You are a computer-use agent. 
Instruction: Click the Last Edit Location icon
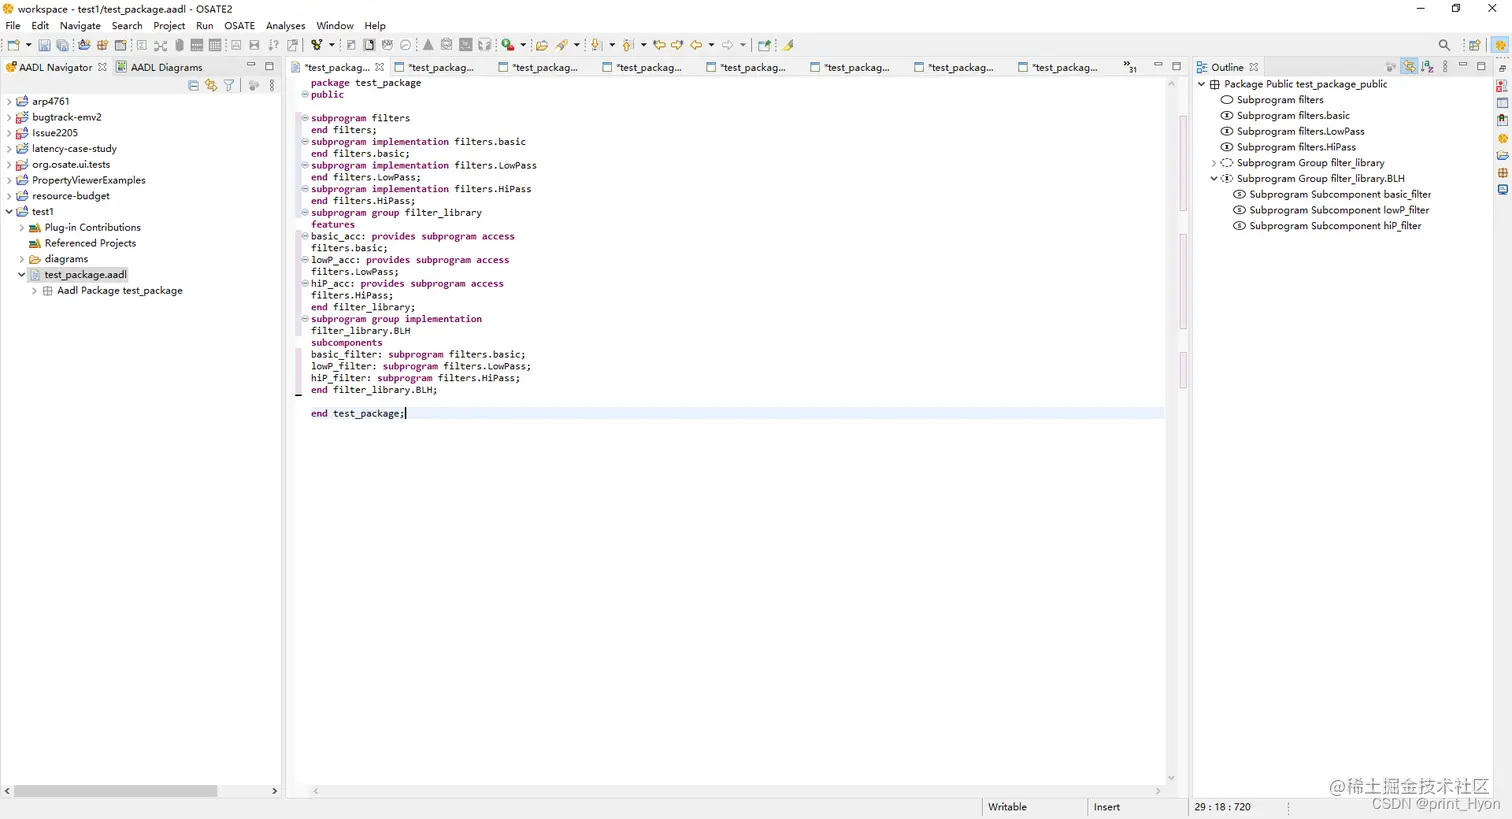coord(659,45)
